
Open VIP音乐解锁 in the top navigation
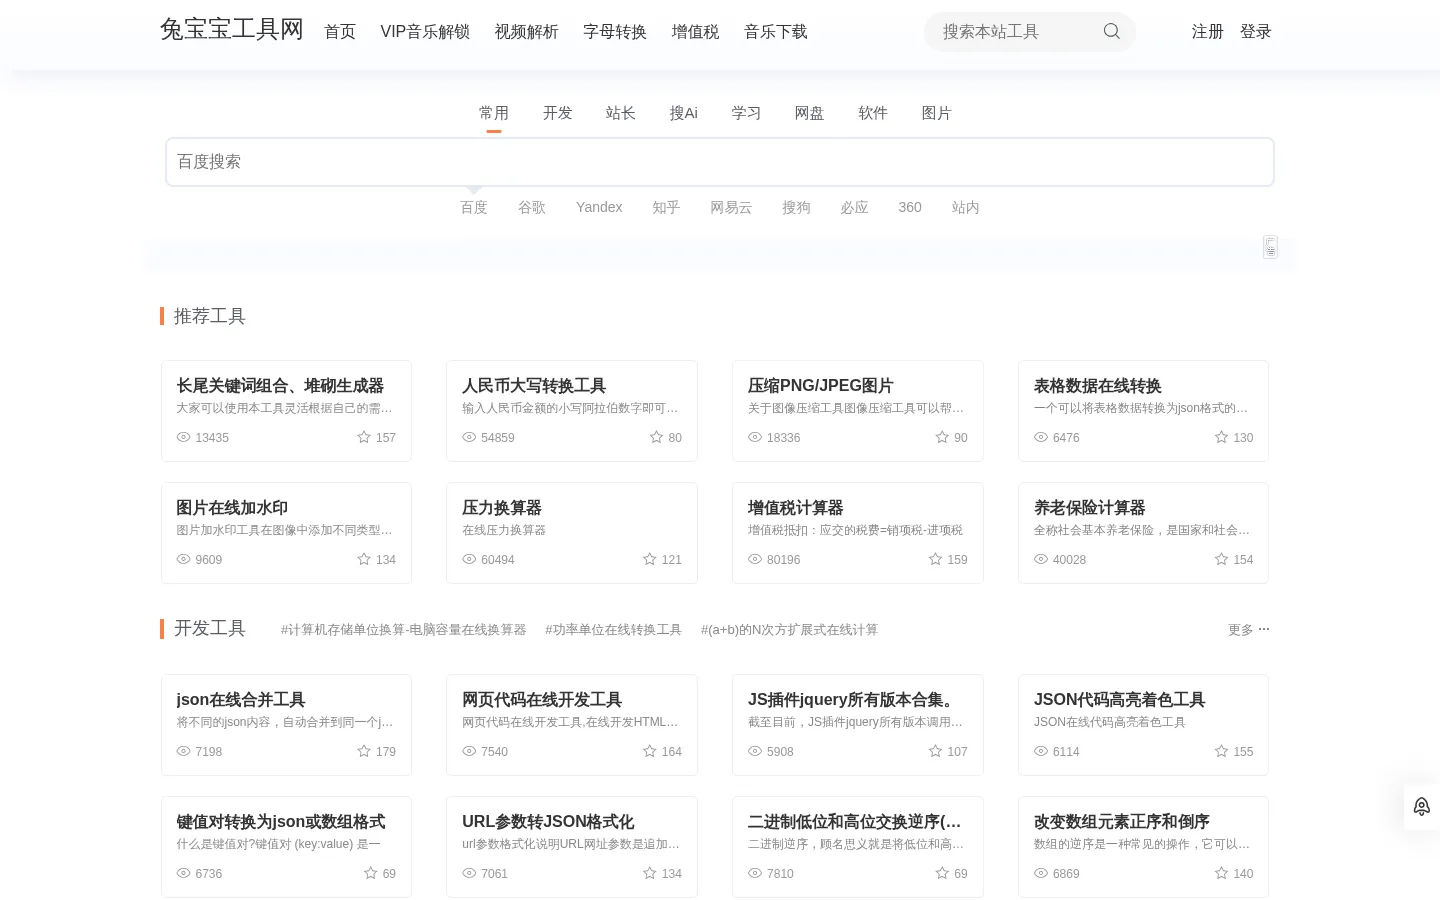tap(425, 32)
